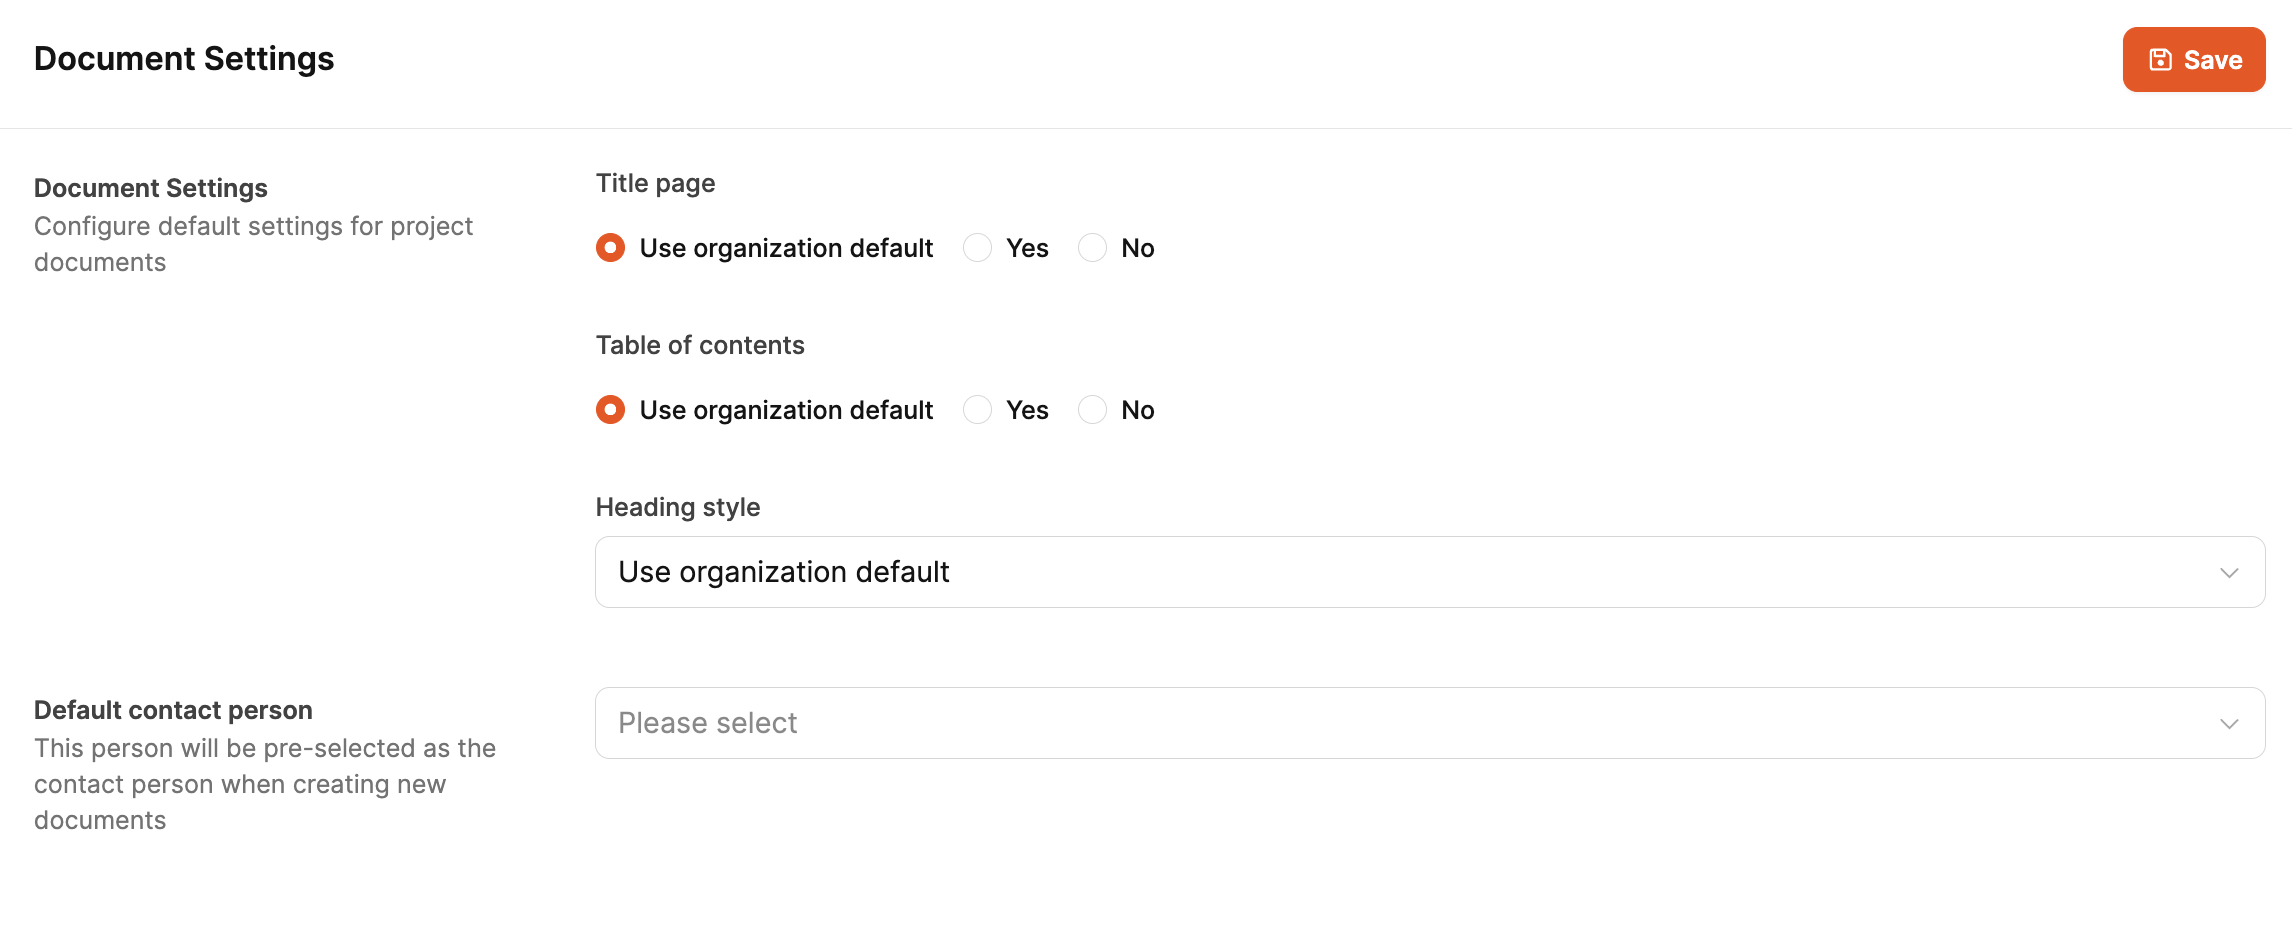Select the No radio for Title page
Screen dimensions: 2292x926
[1093, 248]
